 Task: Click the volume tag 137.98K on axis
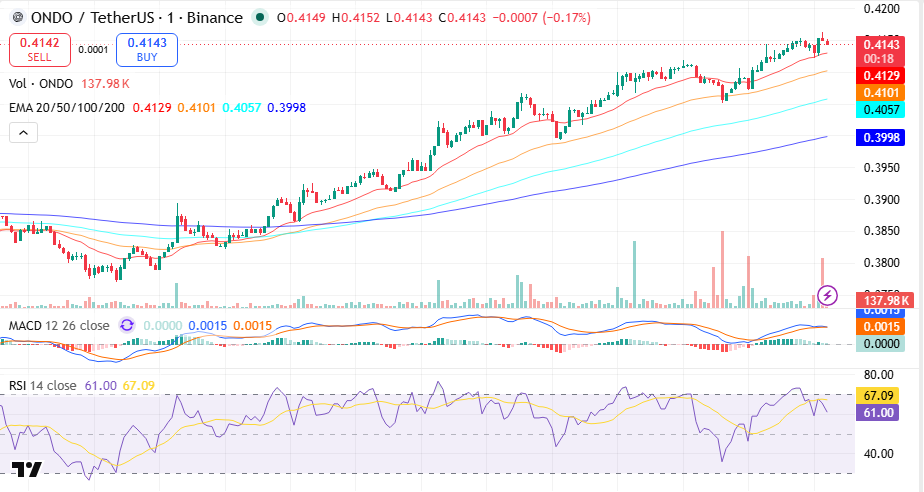click(x=885, y=301)
